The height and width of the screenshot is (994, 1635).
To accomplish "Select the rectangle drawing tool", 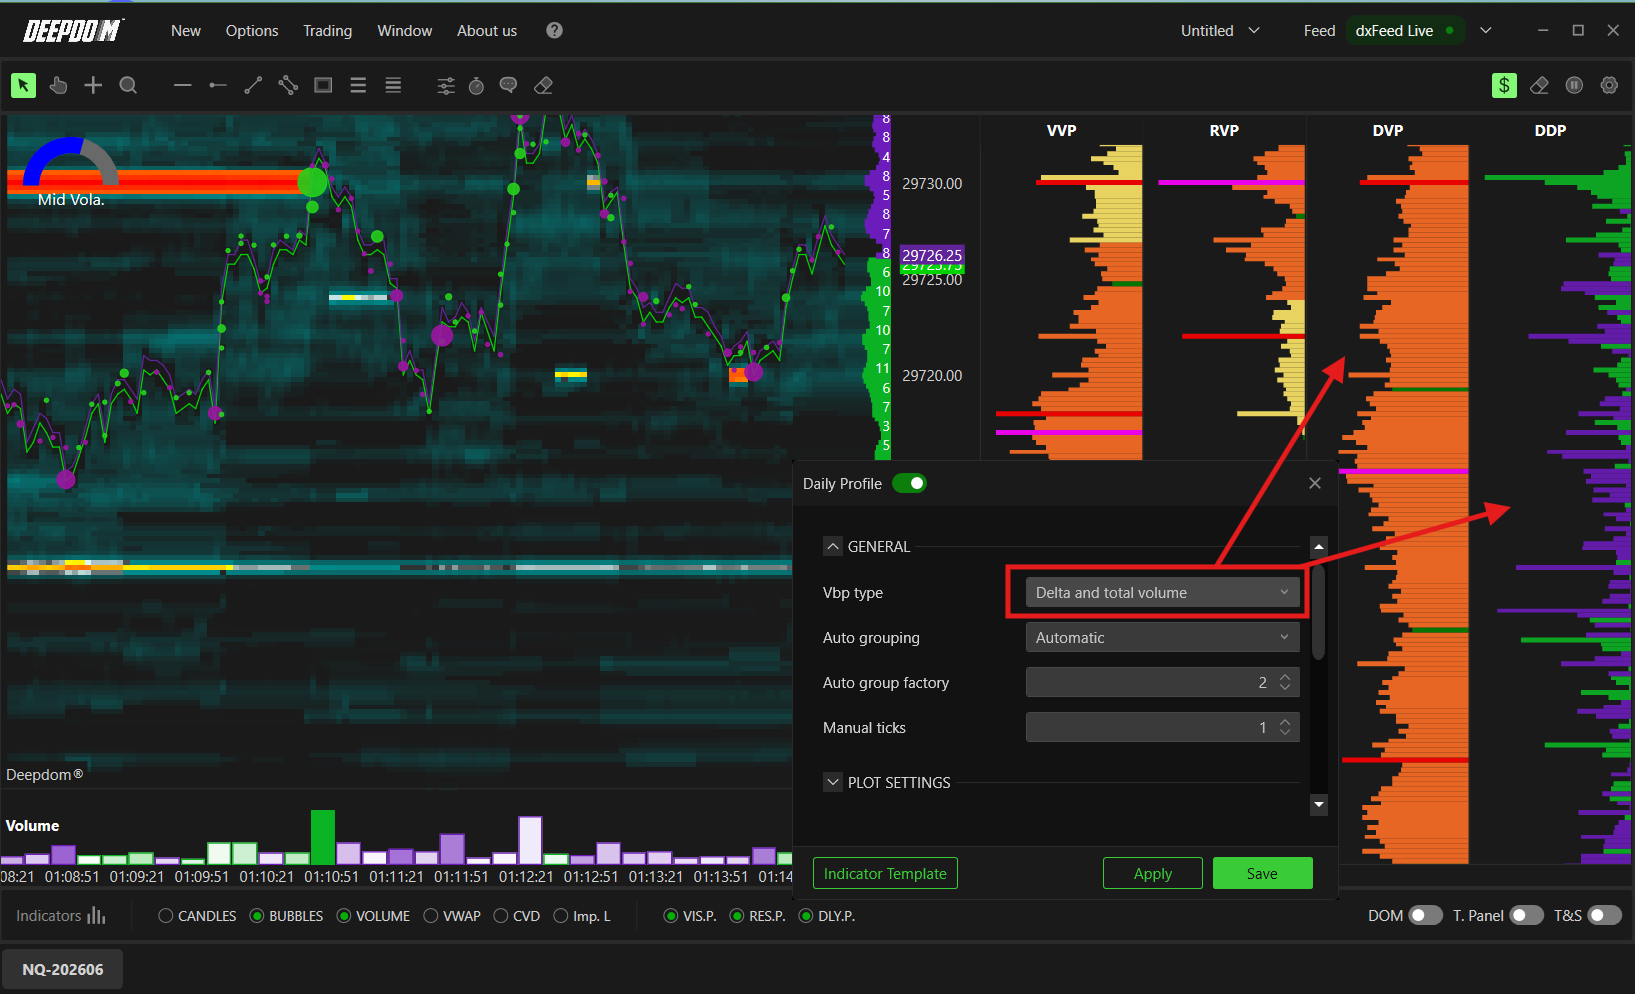I will point(323,86).
